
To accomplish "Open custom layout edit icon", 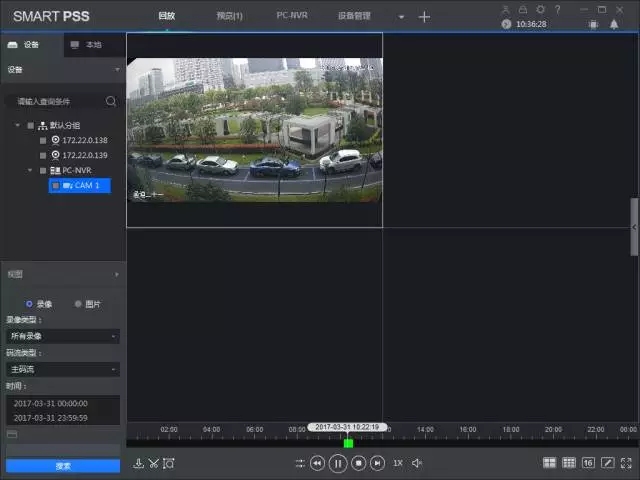I will 608,462.
